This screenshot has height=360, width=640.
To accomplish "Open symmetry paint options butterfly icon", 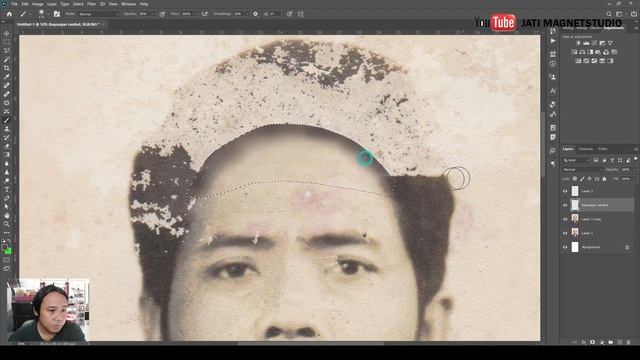I will (301, 14).
